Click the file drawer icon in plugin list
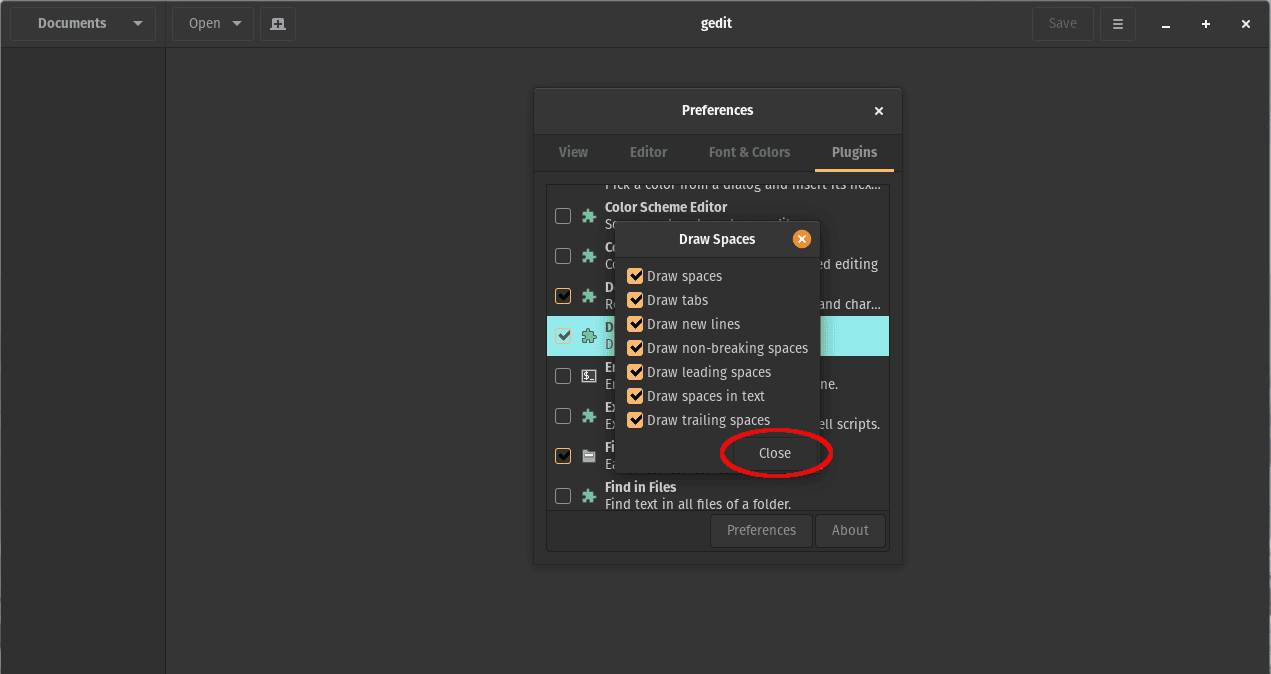1271x674 pixels. click(589, 456)
